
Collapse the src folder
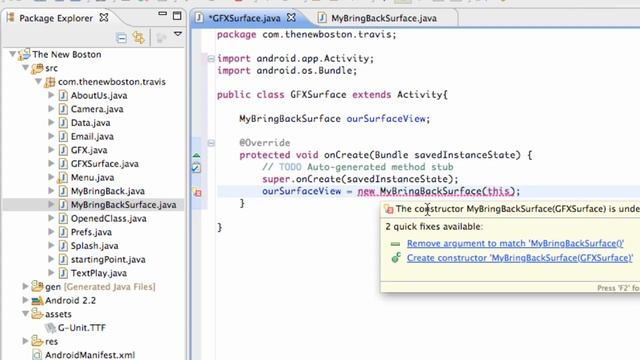[x=25, y=67]
